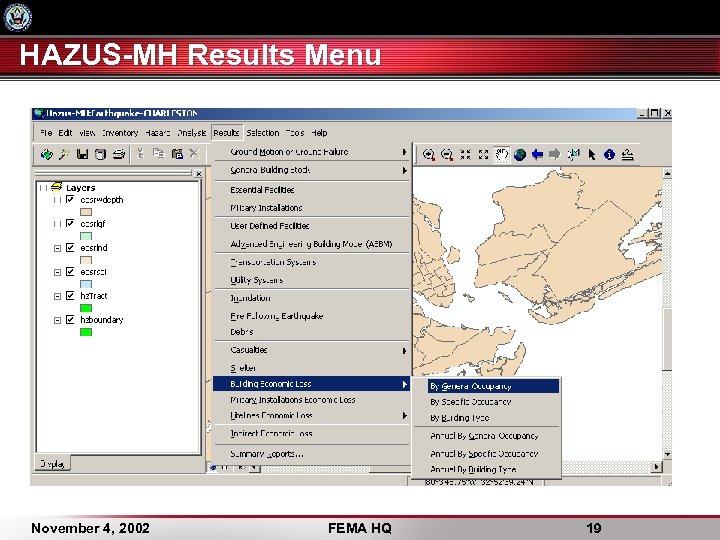Select Summary Reports menu entry

coord(311,454)
